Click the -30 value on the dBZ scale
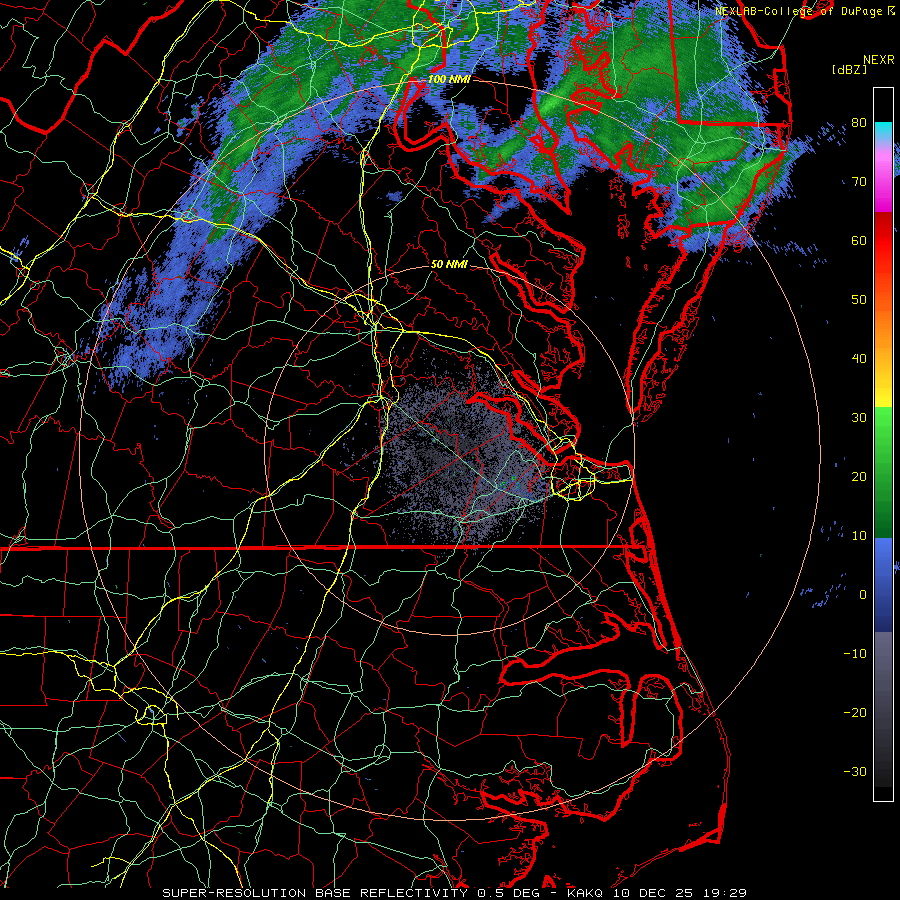This screenshot has height=900, width=900. 855,772
